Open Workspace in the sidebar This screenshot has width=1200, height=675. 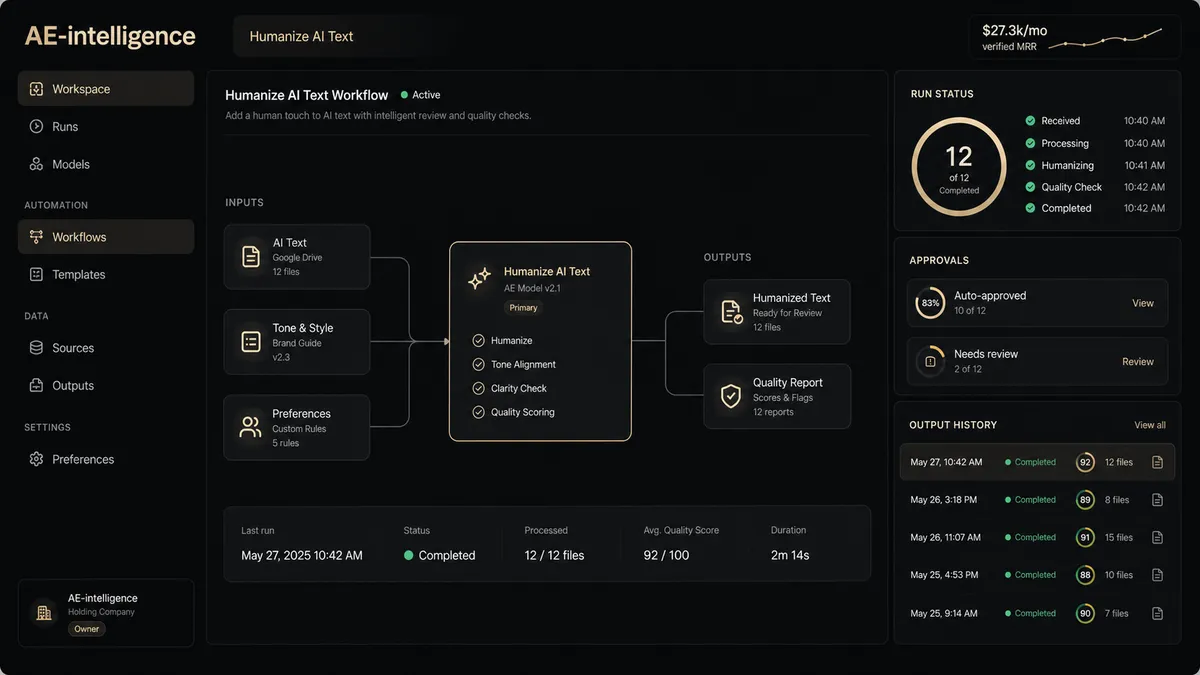[x=106, y=89]
